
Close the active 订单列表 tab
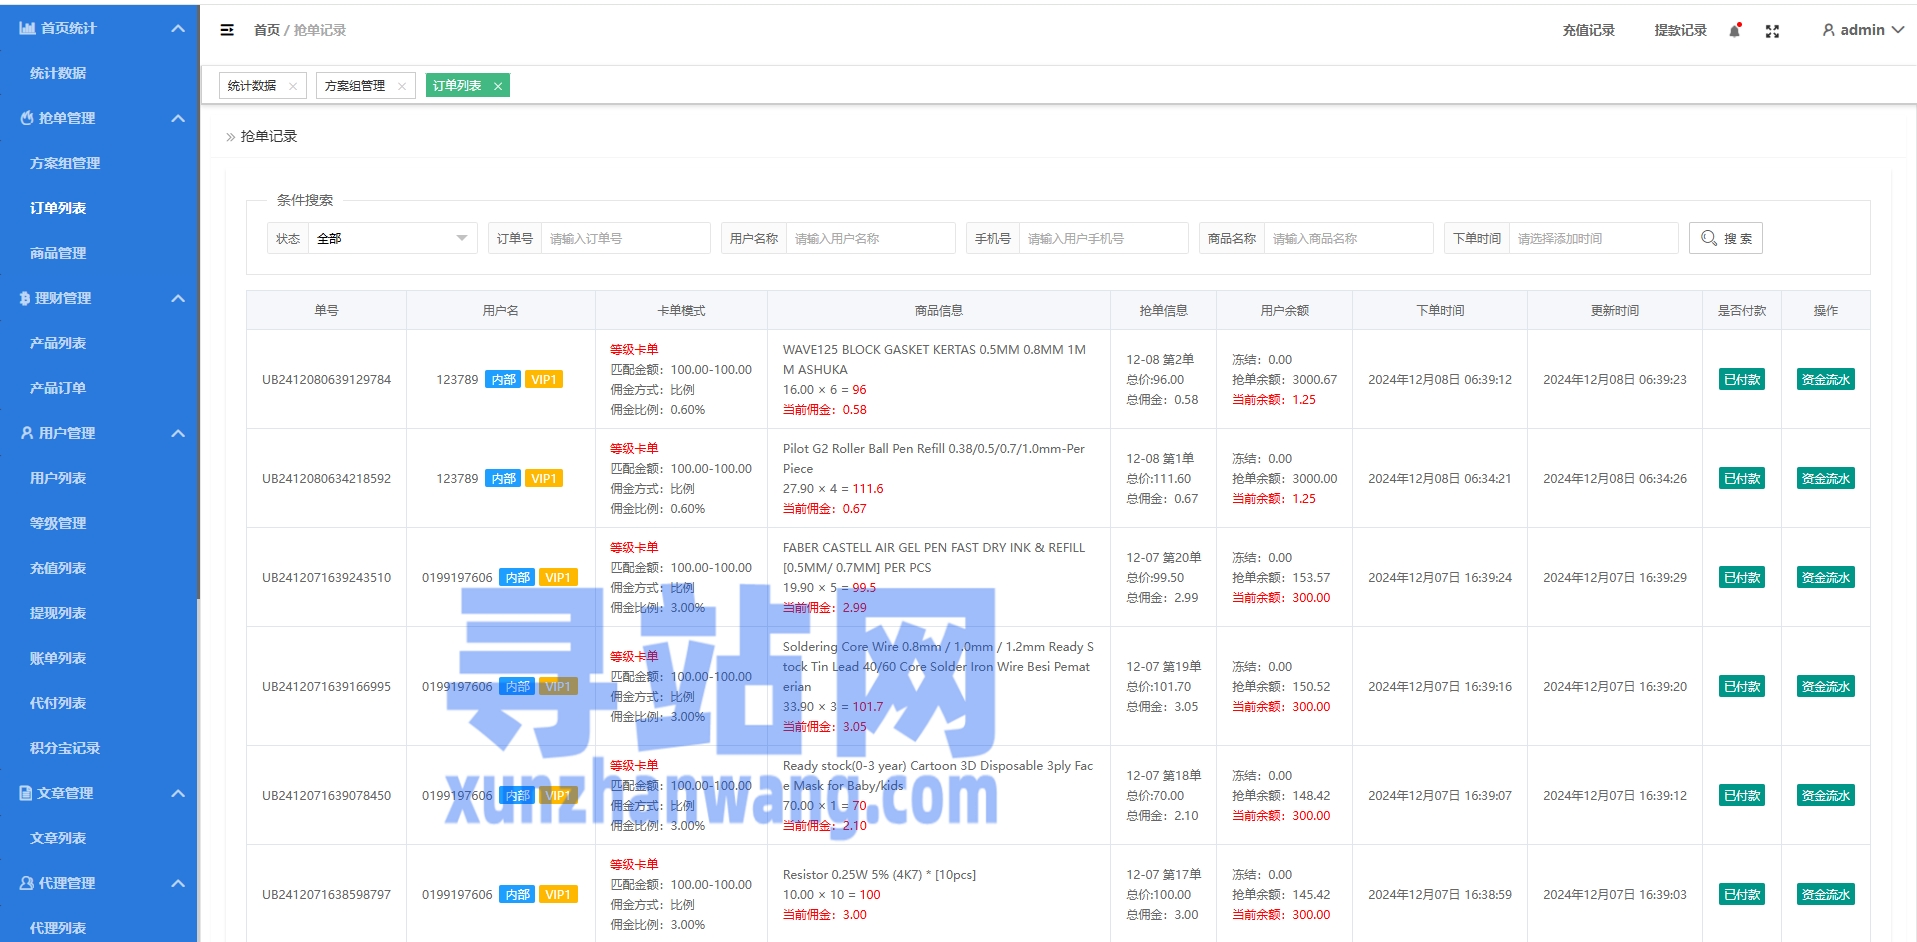coord(498,86)
